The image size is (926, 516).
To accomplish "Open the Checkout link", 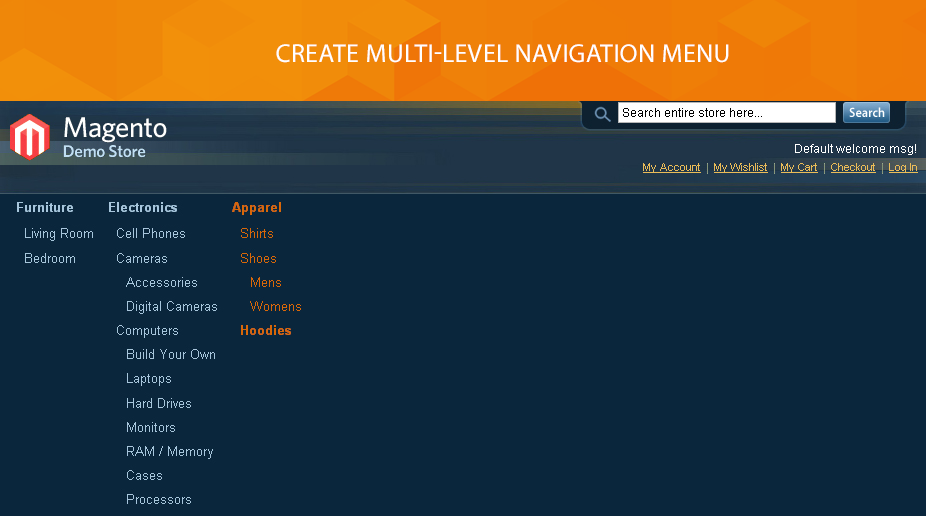I will point(853,167).
